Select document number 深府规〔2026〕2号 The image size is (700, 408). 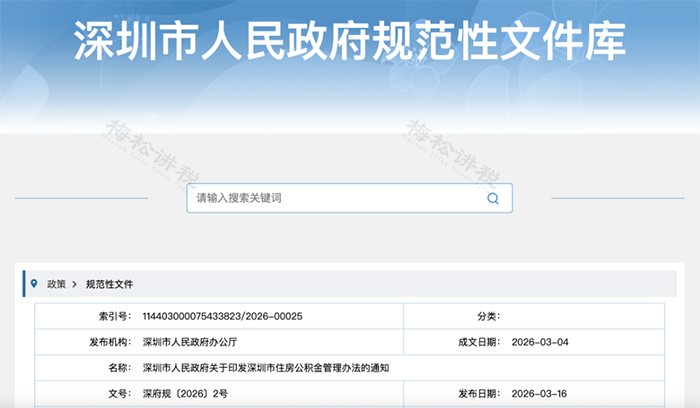click(x=185, y=394)
